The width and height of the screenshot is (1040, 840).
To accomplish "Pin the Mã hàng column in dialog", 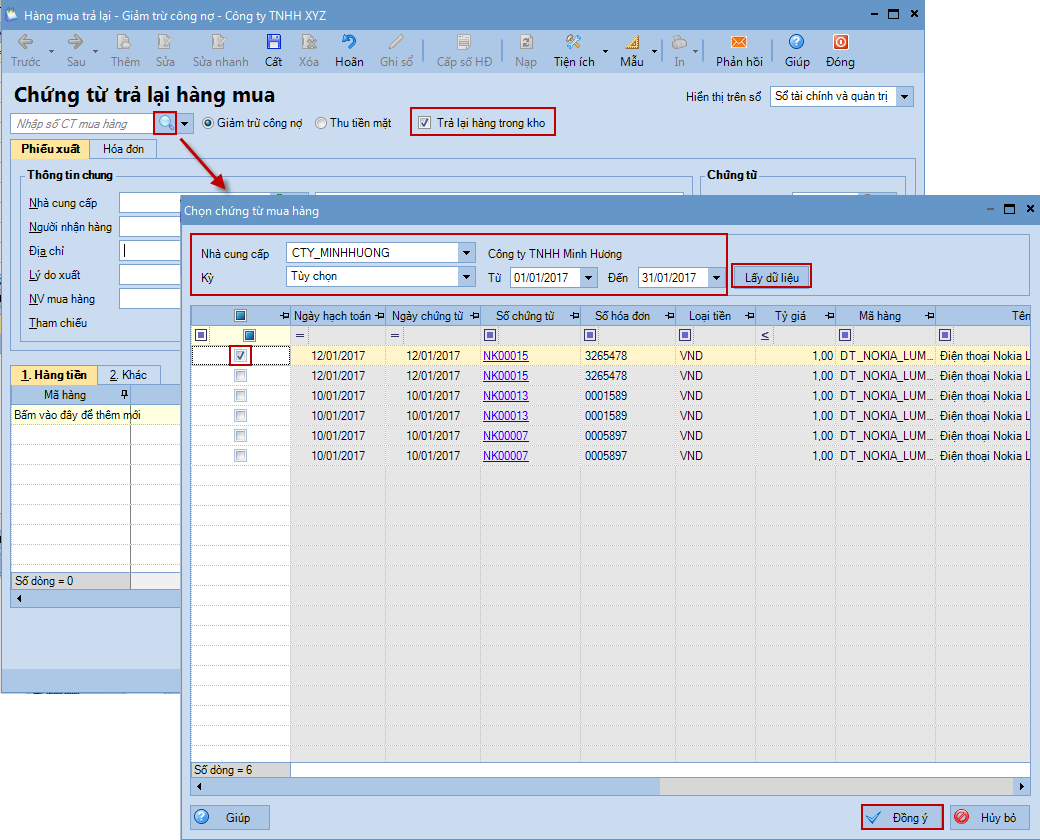I will (x=930, y=316).
